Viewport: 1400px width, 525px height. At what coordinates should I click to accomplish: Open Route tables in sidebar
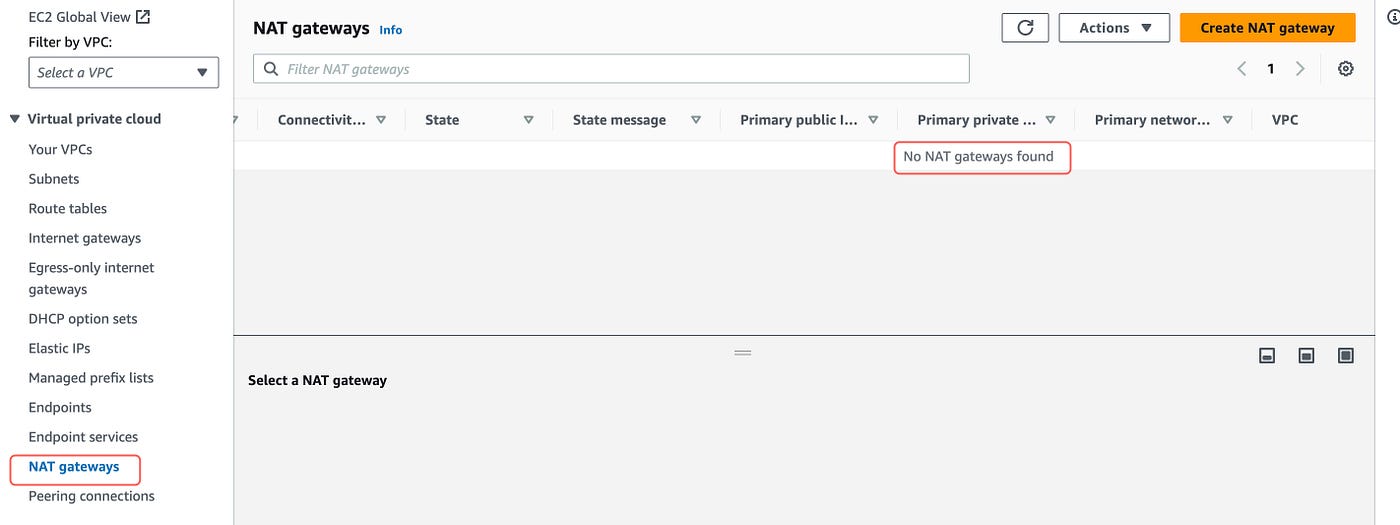[68, 209]
